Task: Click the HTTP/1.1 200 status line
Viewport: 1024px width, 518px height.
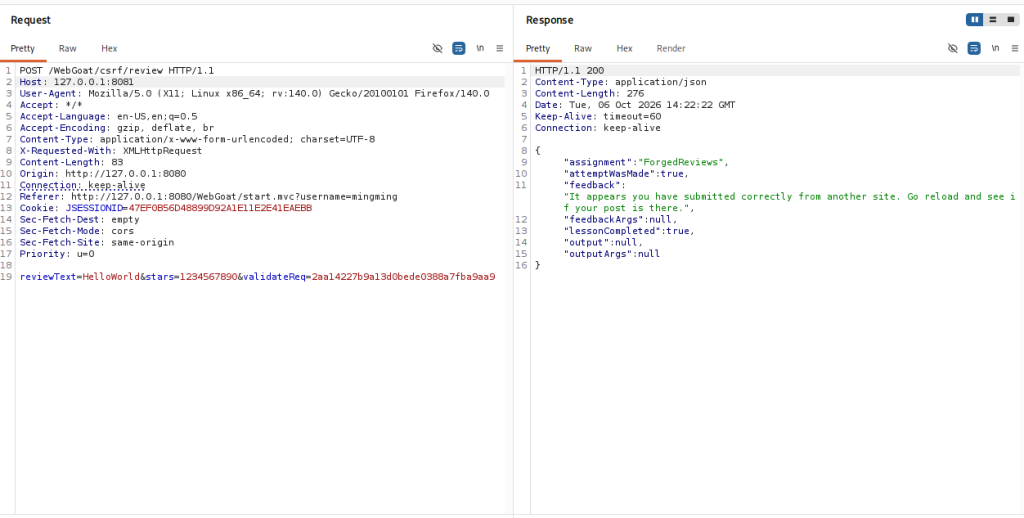Action: point(569,71)
